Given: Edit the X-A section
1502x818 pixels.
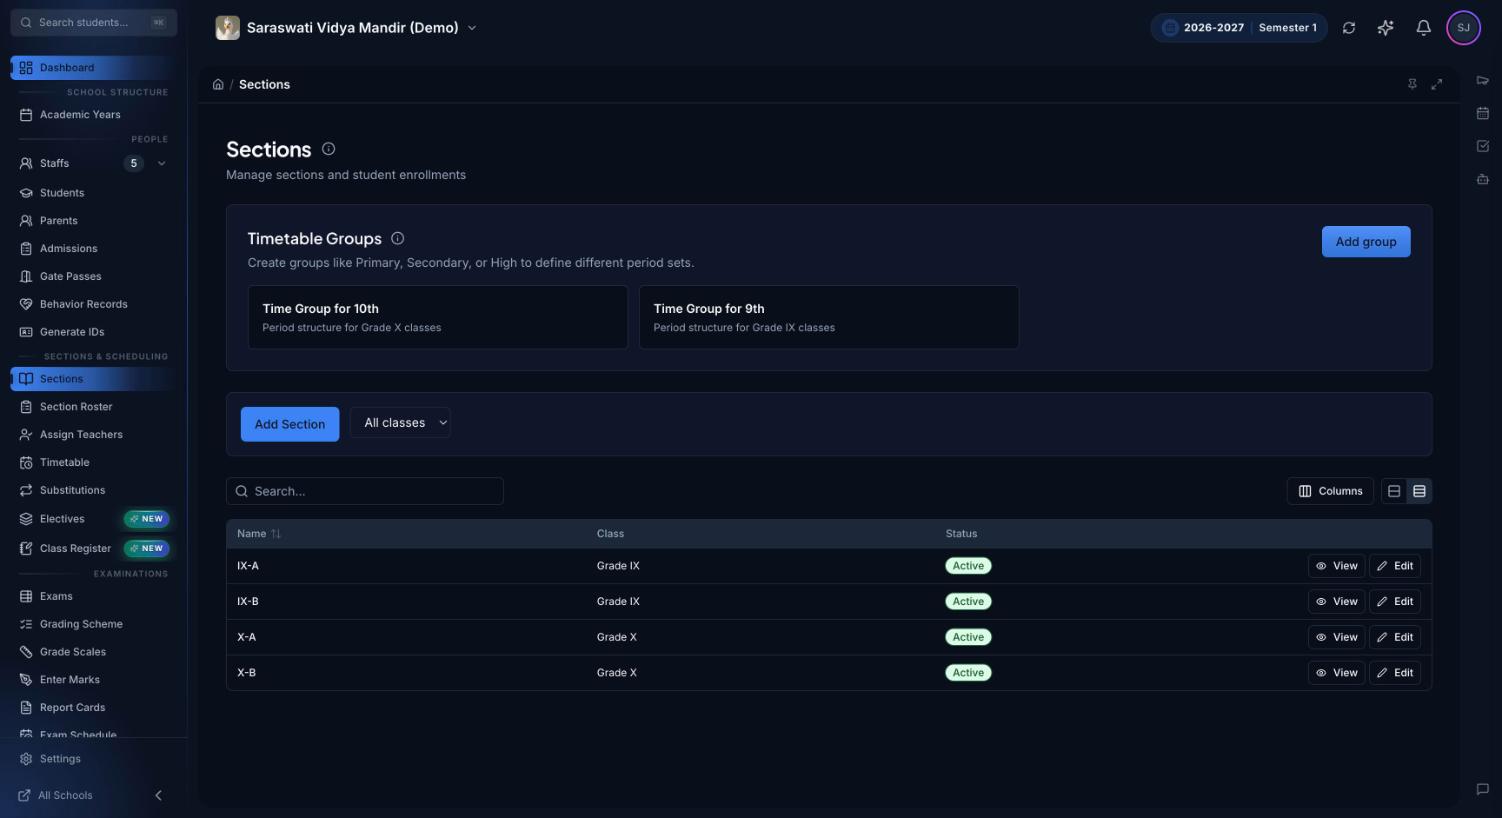Looking at the screenshot, I should click(x=1395, y=638).
